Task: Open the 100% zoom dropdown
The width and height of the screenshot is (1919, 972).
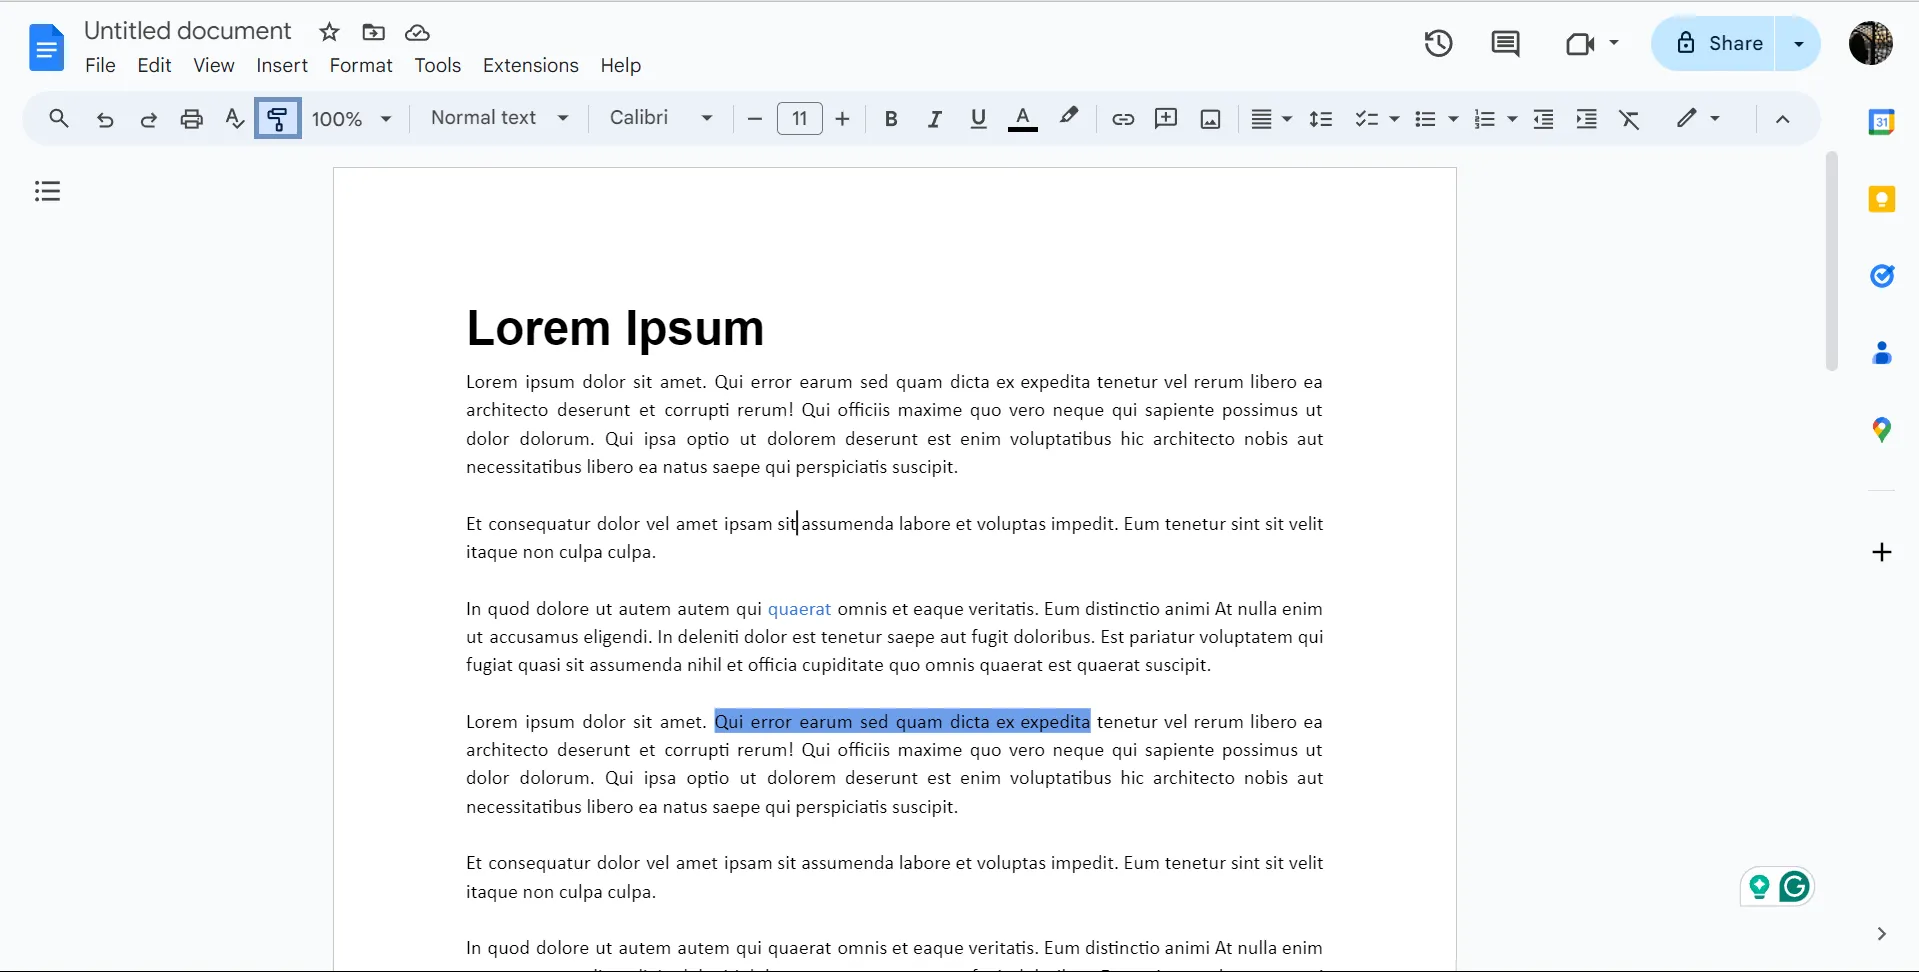Action: 351,119
